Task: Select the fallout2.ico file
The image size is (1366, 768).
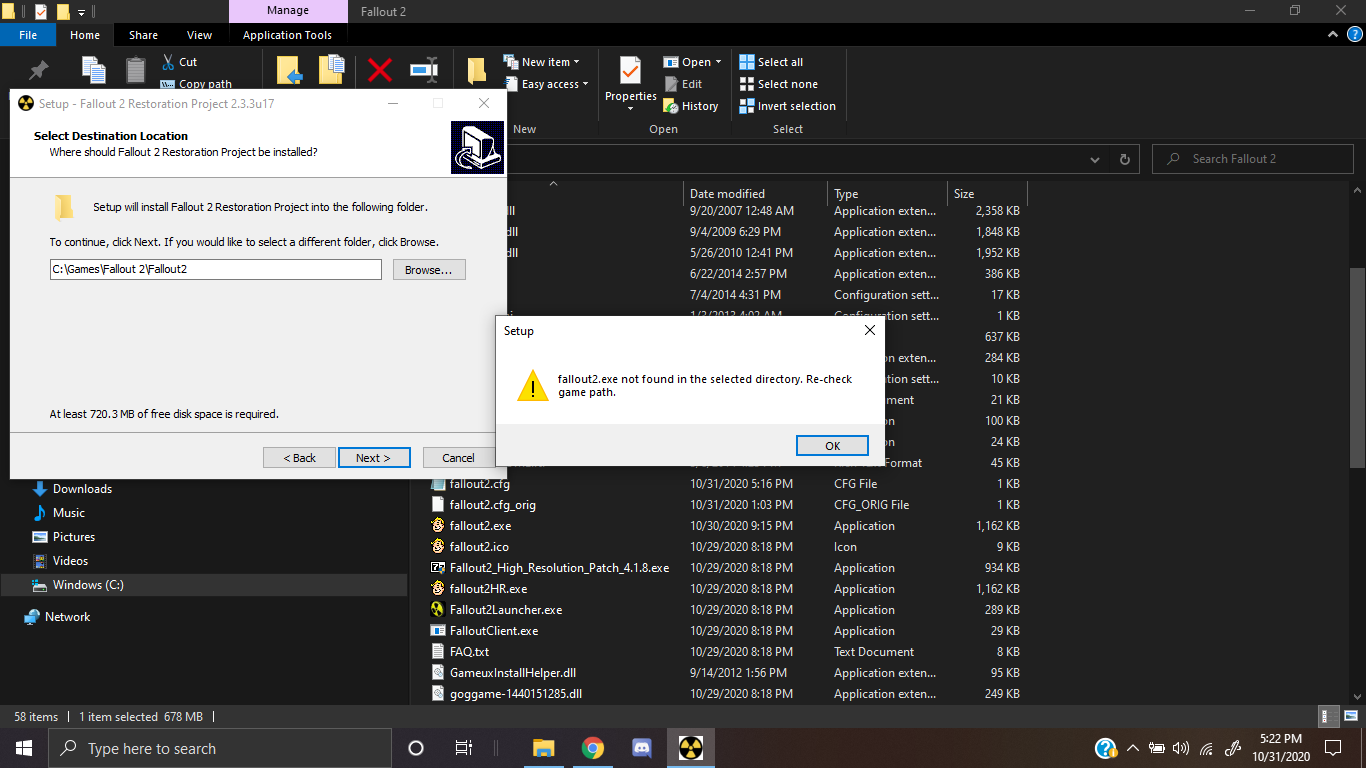Action: (479, 547)
